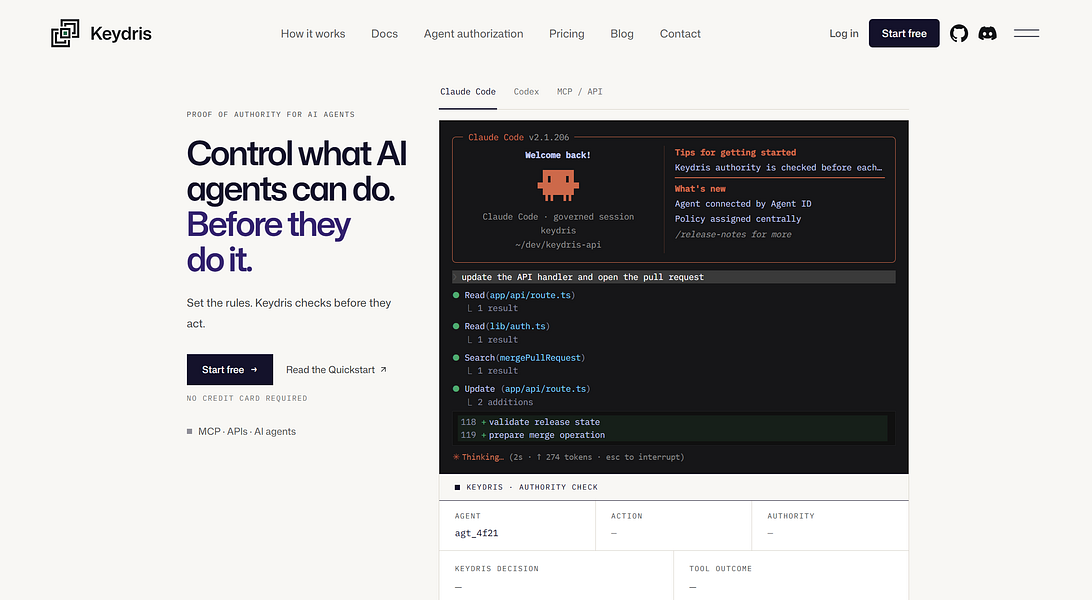Click the Policy assigned centrally line
This screenshot has width=1092, height=600.
tap(738, 219)
